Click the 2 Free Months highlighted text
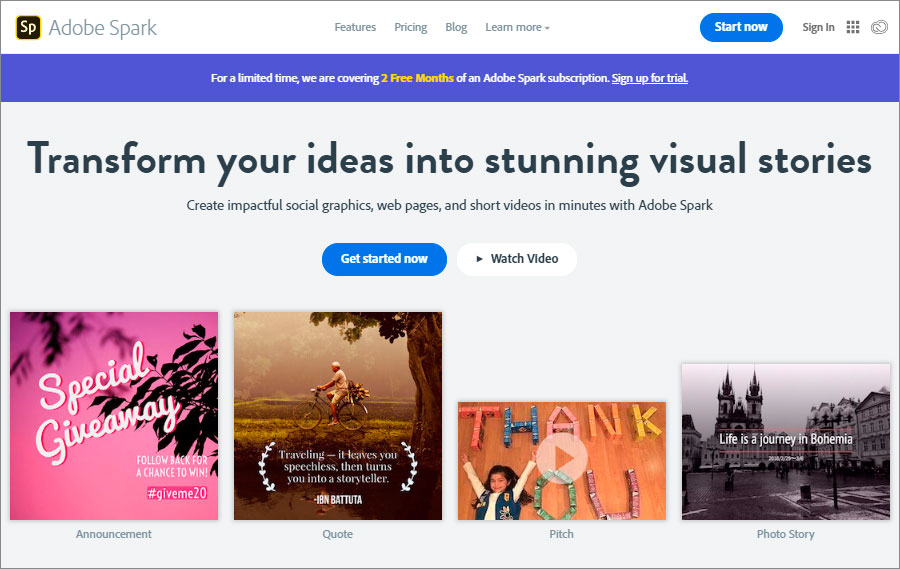The image size is (900, 569). [x=417, y=78]
